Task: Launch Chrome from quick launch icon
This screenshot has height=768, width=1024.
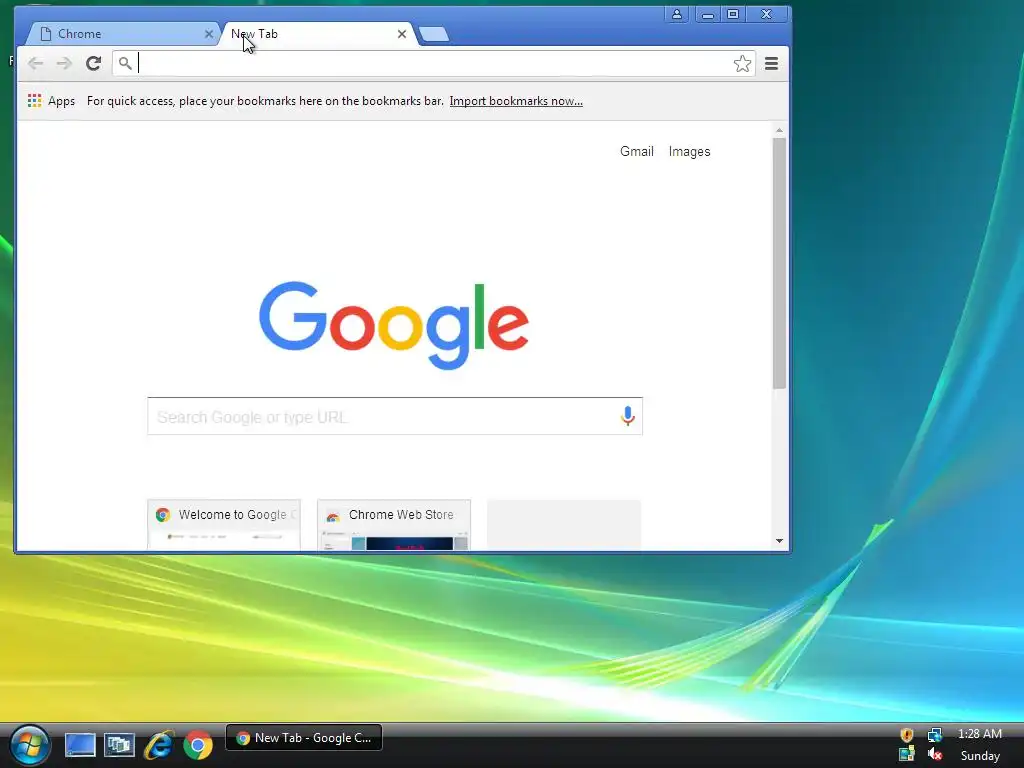Action: pos(198,745)
